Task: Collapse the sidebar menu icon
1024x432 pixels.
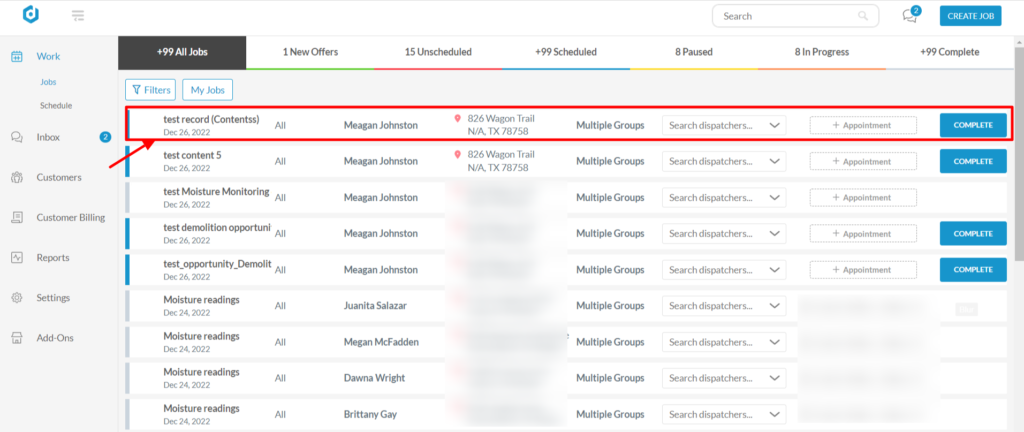Action: (78, 16)
